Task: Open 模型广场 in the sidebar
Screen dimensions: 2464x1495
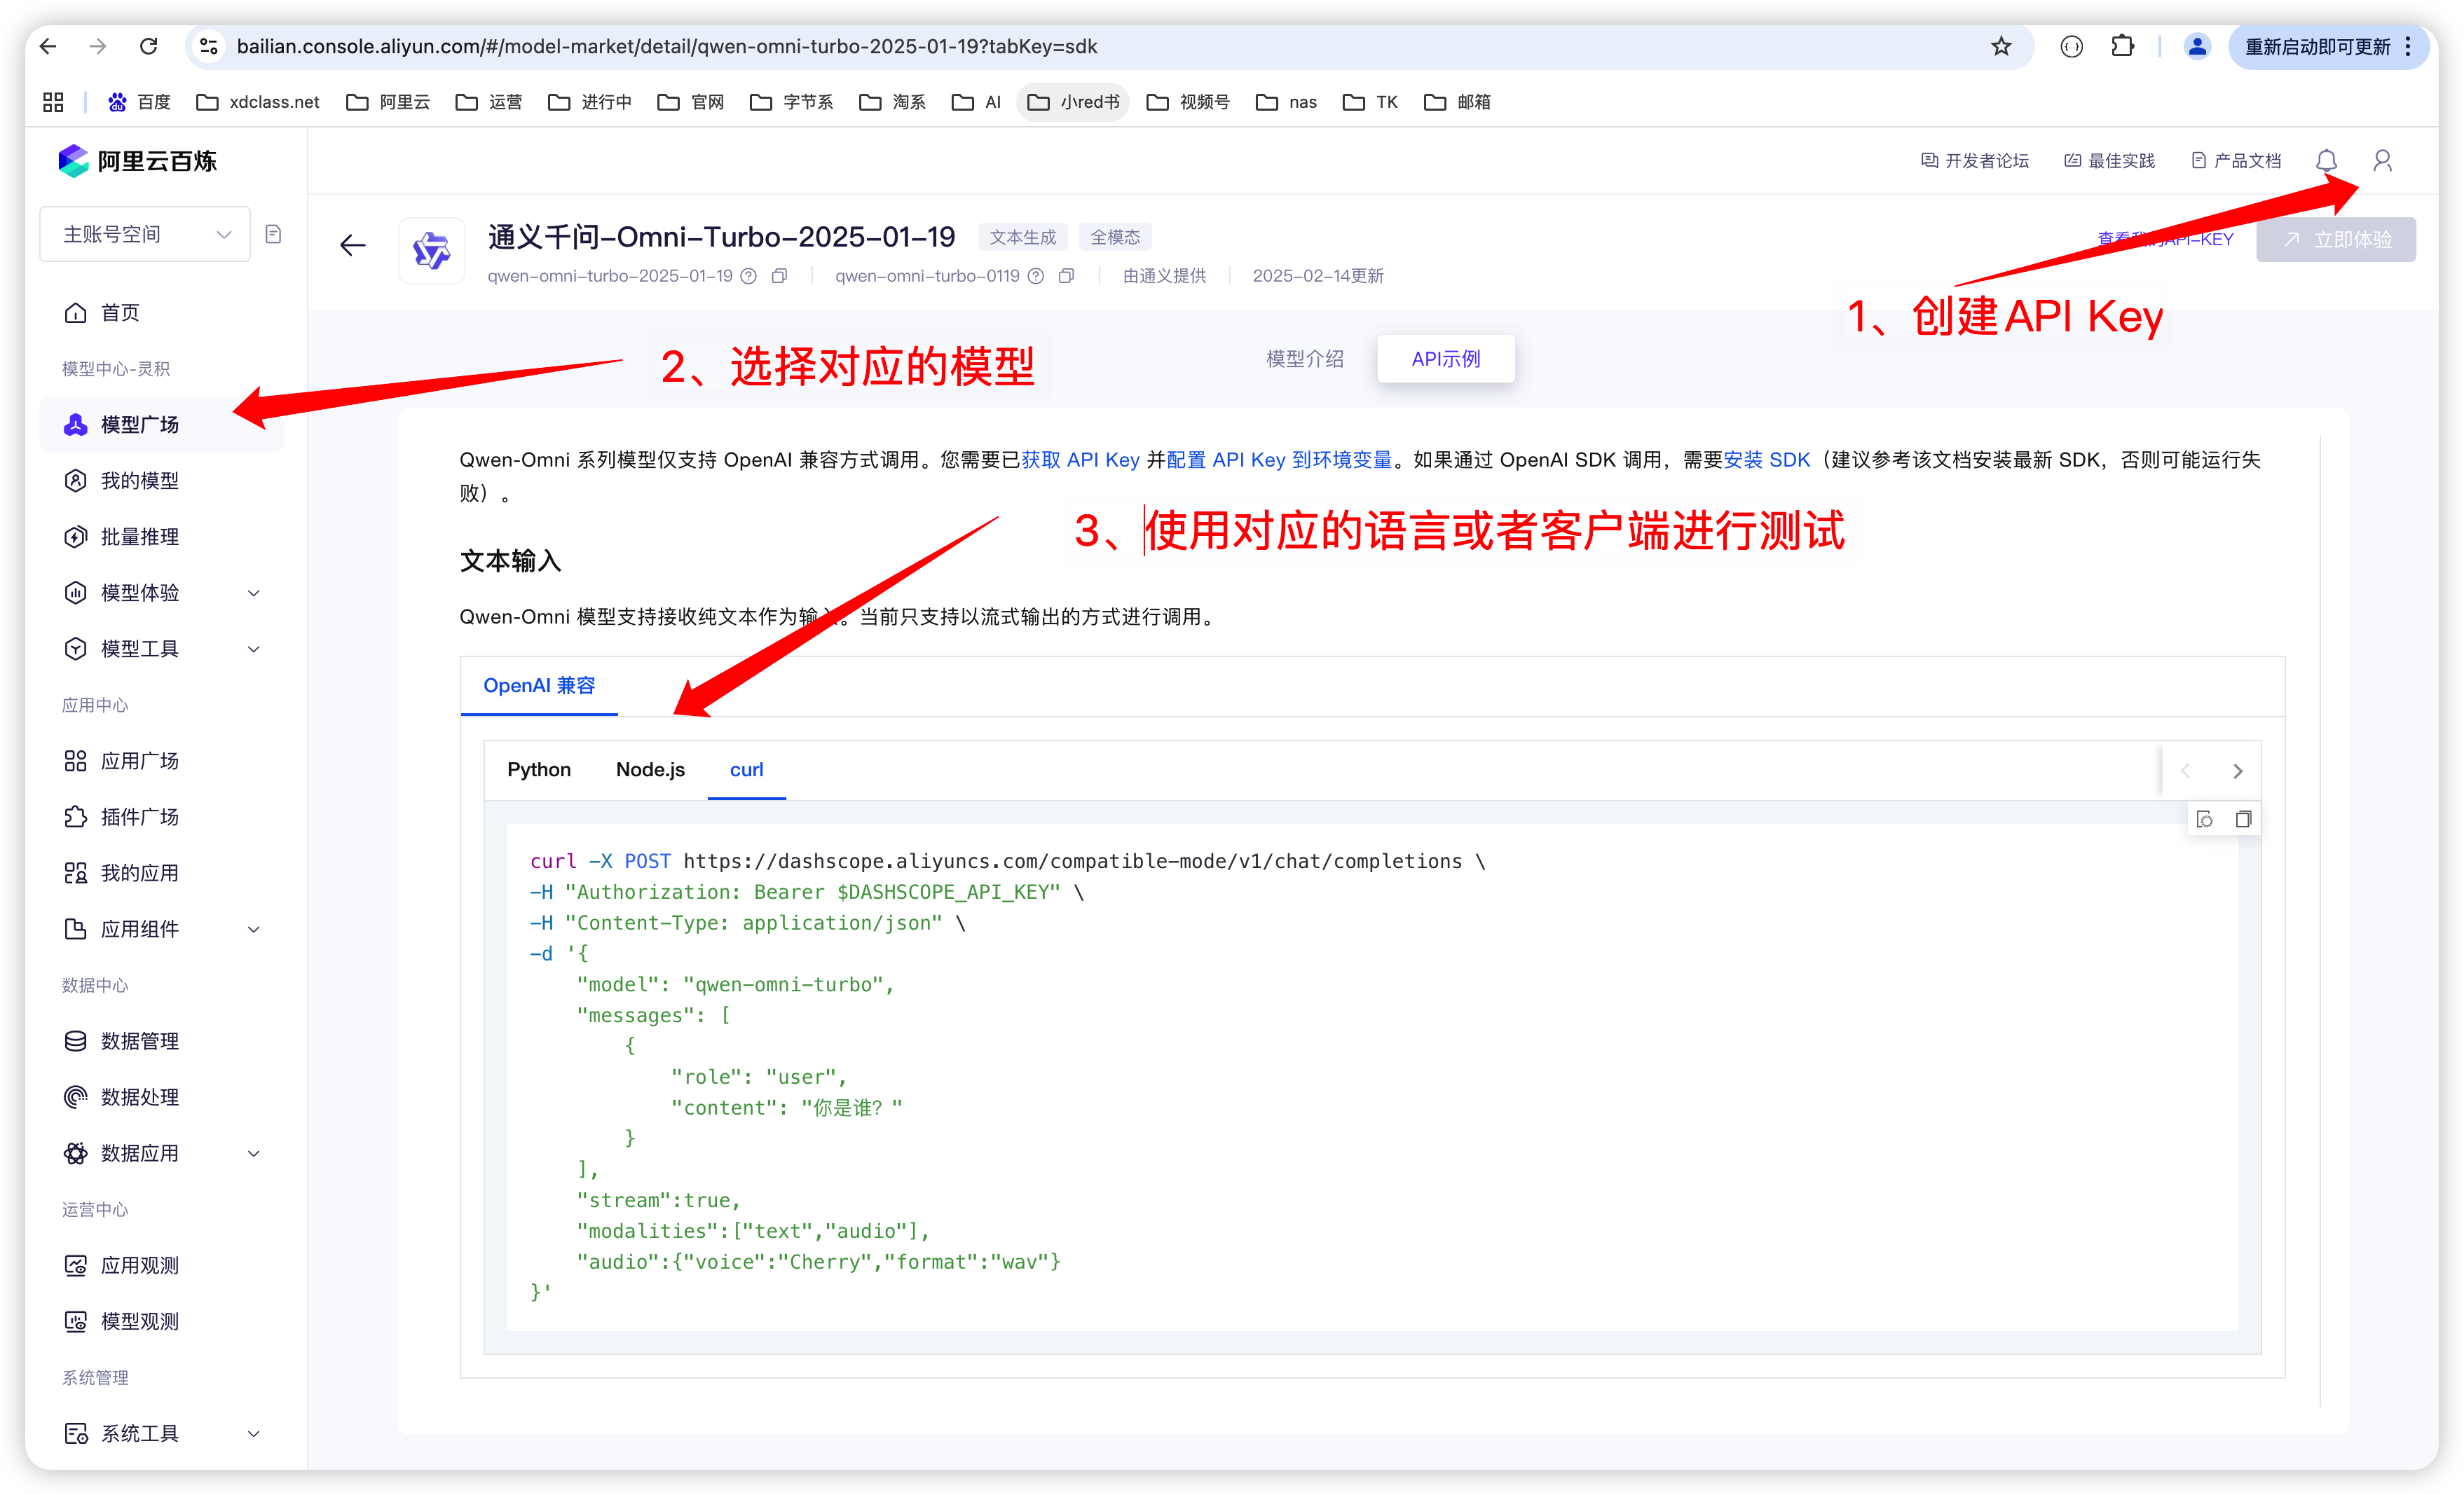Action: pos(140,424)
